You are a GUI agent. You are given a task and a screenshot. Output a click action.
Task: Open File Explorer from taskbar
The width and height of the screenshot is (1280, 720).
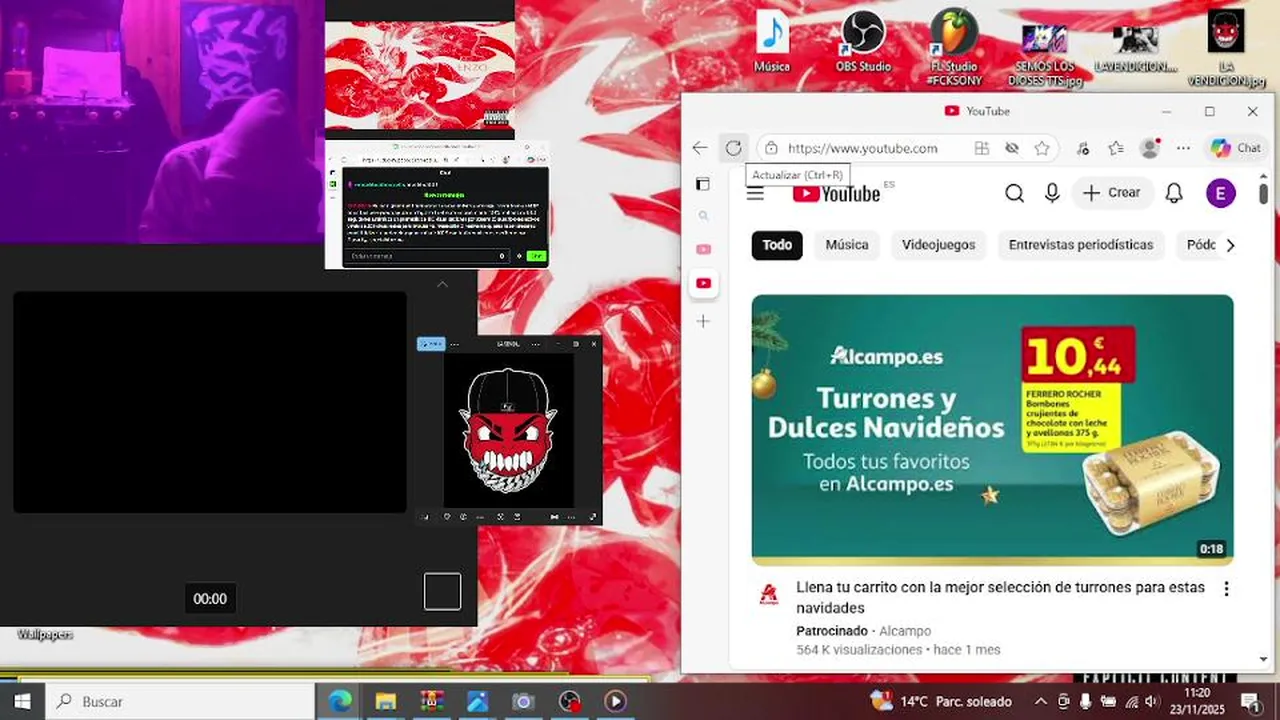tap(386, 702)
